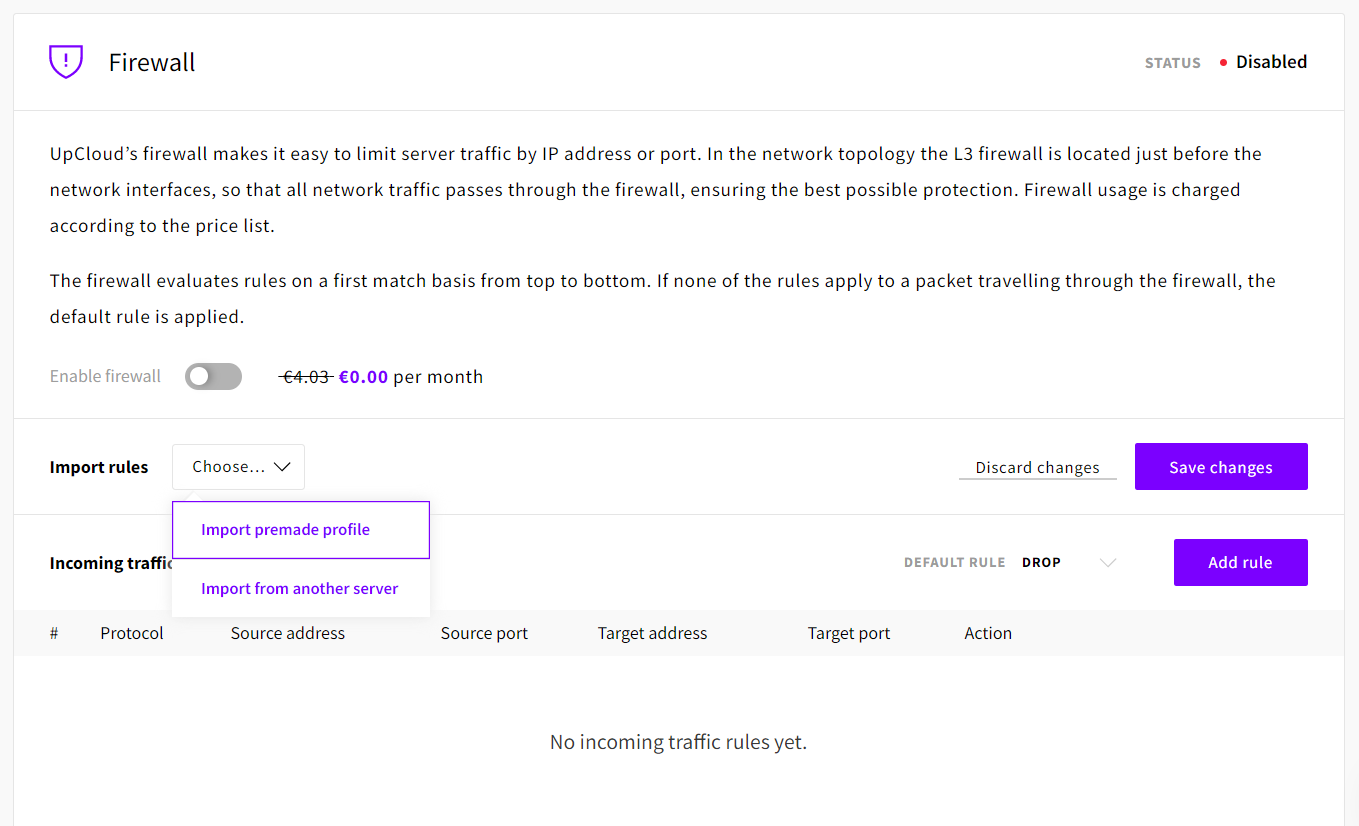This screenshot has width=1359, height=826.
Task: Click the Target address column header
Action: click(652, 633)
